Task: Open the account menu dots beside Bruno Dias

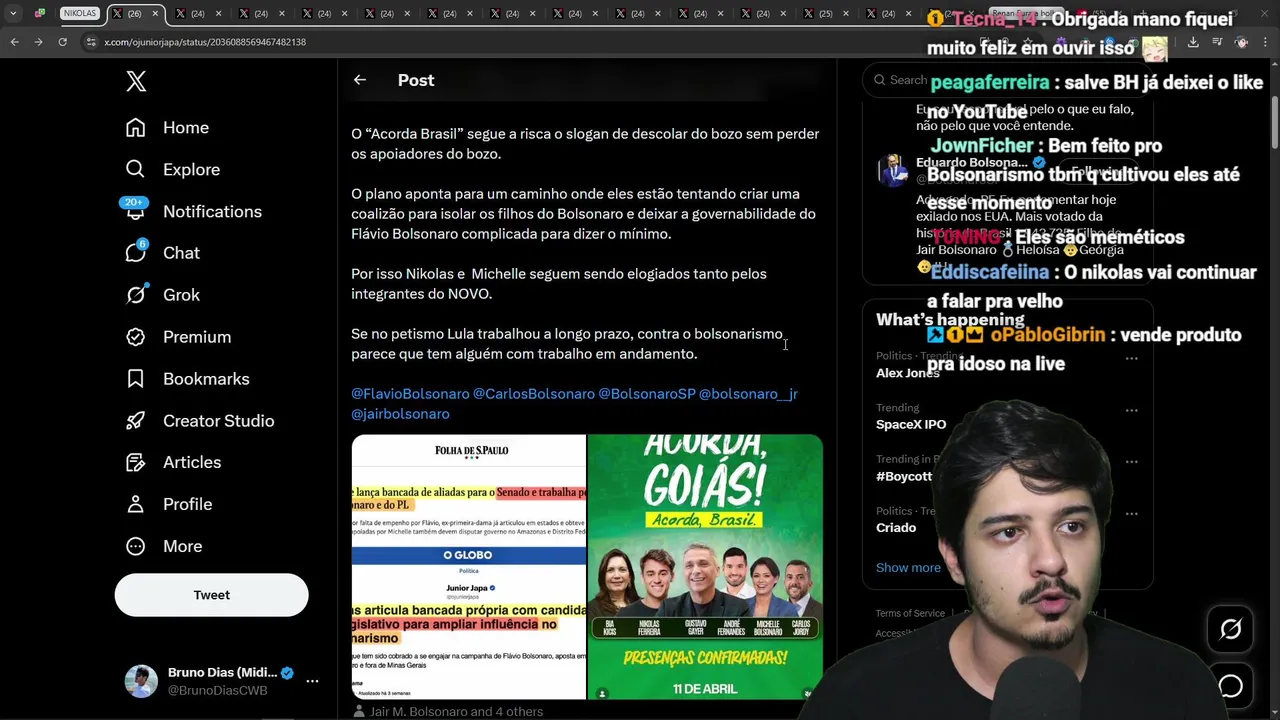Action: (312, 681)
